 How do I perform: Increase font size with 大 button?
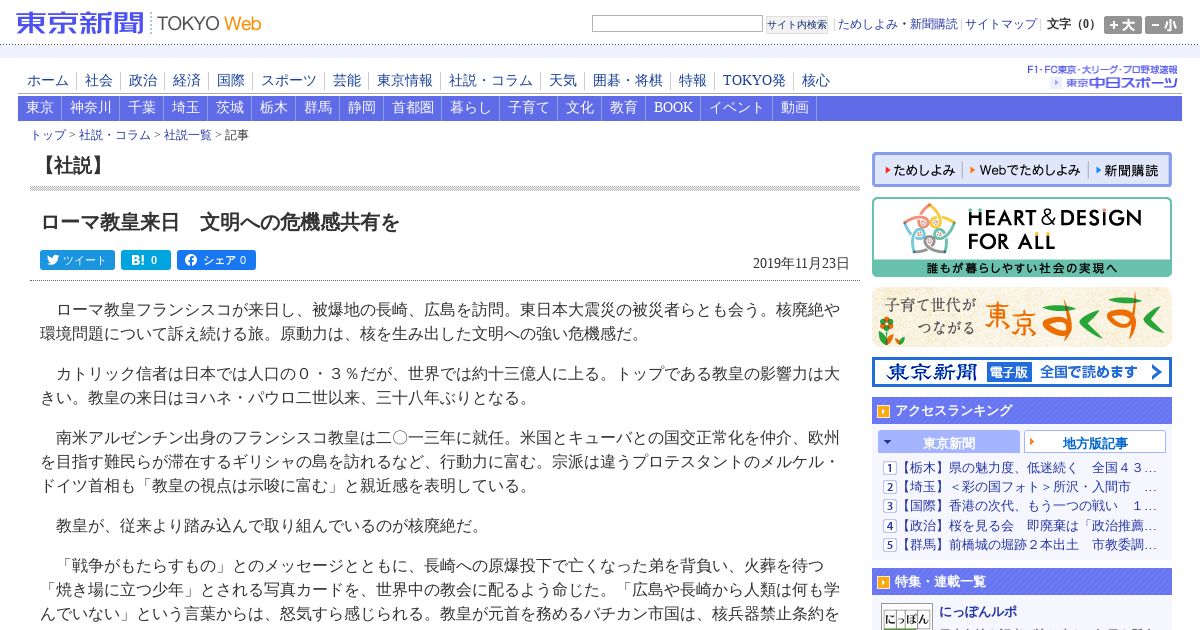1123,25
